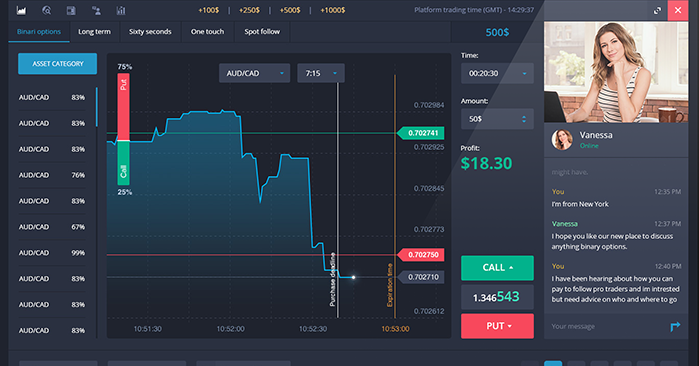Send the chat message with arrow icon
Screen dimensions: 699x366
[675, 326]
